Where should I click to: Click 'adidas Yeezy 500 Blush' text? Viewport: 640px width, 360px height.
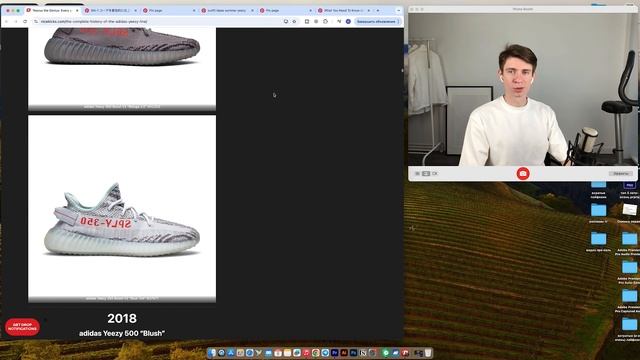click(122, 333)
